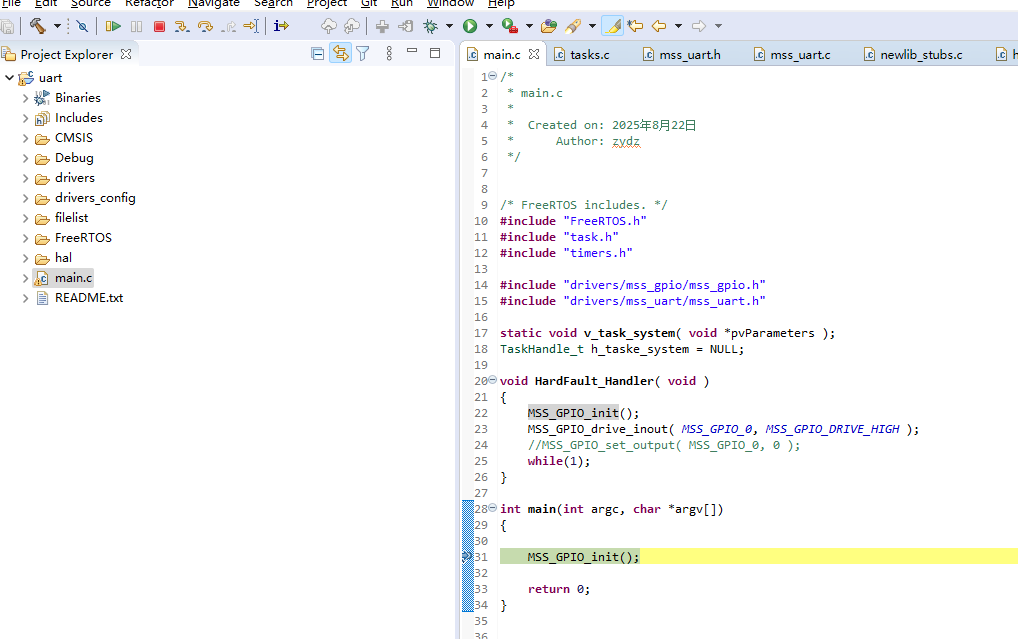Viewport: 1018px width, 639px height.
Task: Click the gray plus toolbar icon
Action: pyautogui.click(x=382, y=26)
